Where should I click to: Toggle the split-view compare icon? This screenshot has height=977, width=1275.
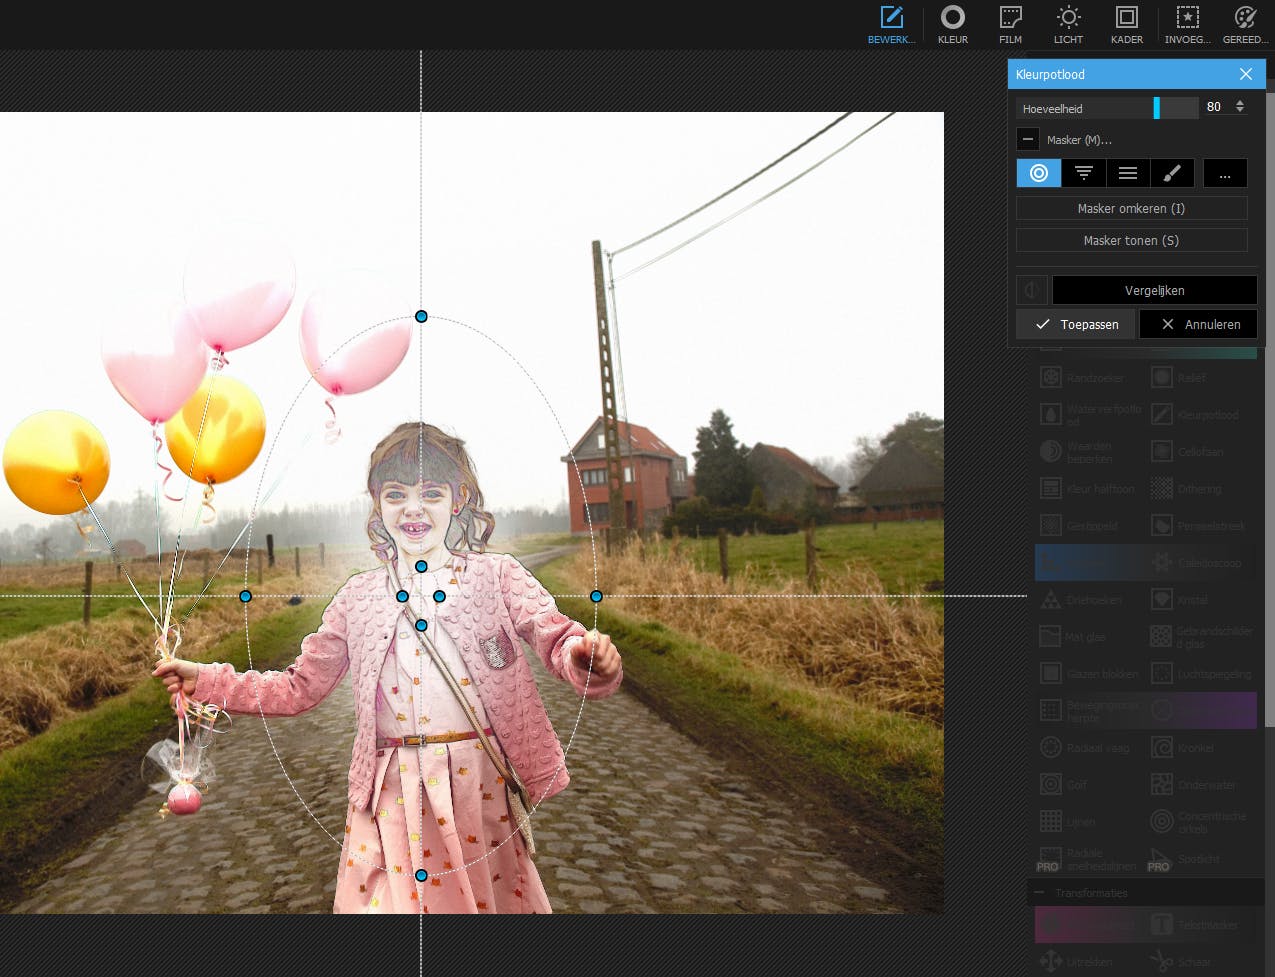pos(1031,290)
